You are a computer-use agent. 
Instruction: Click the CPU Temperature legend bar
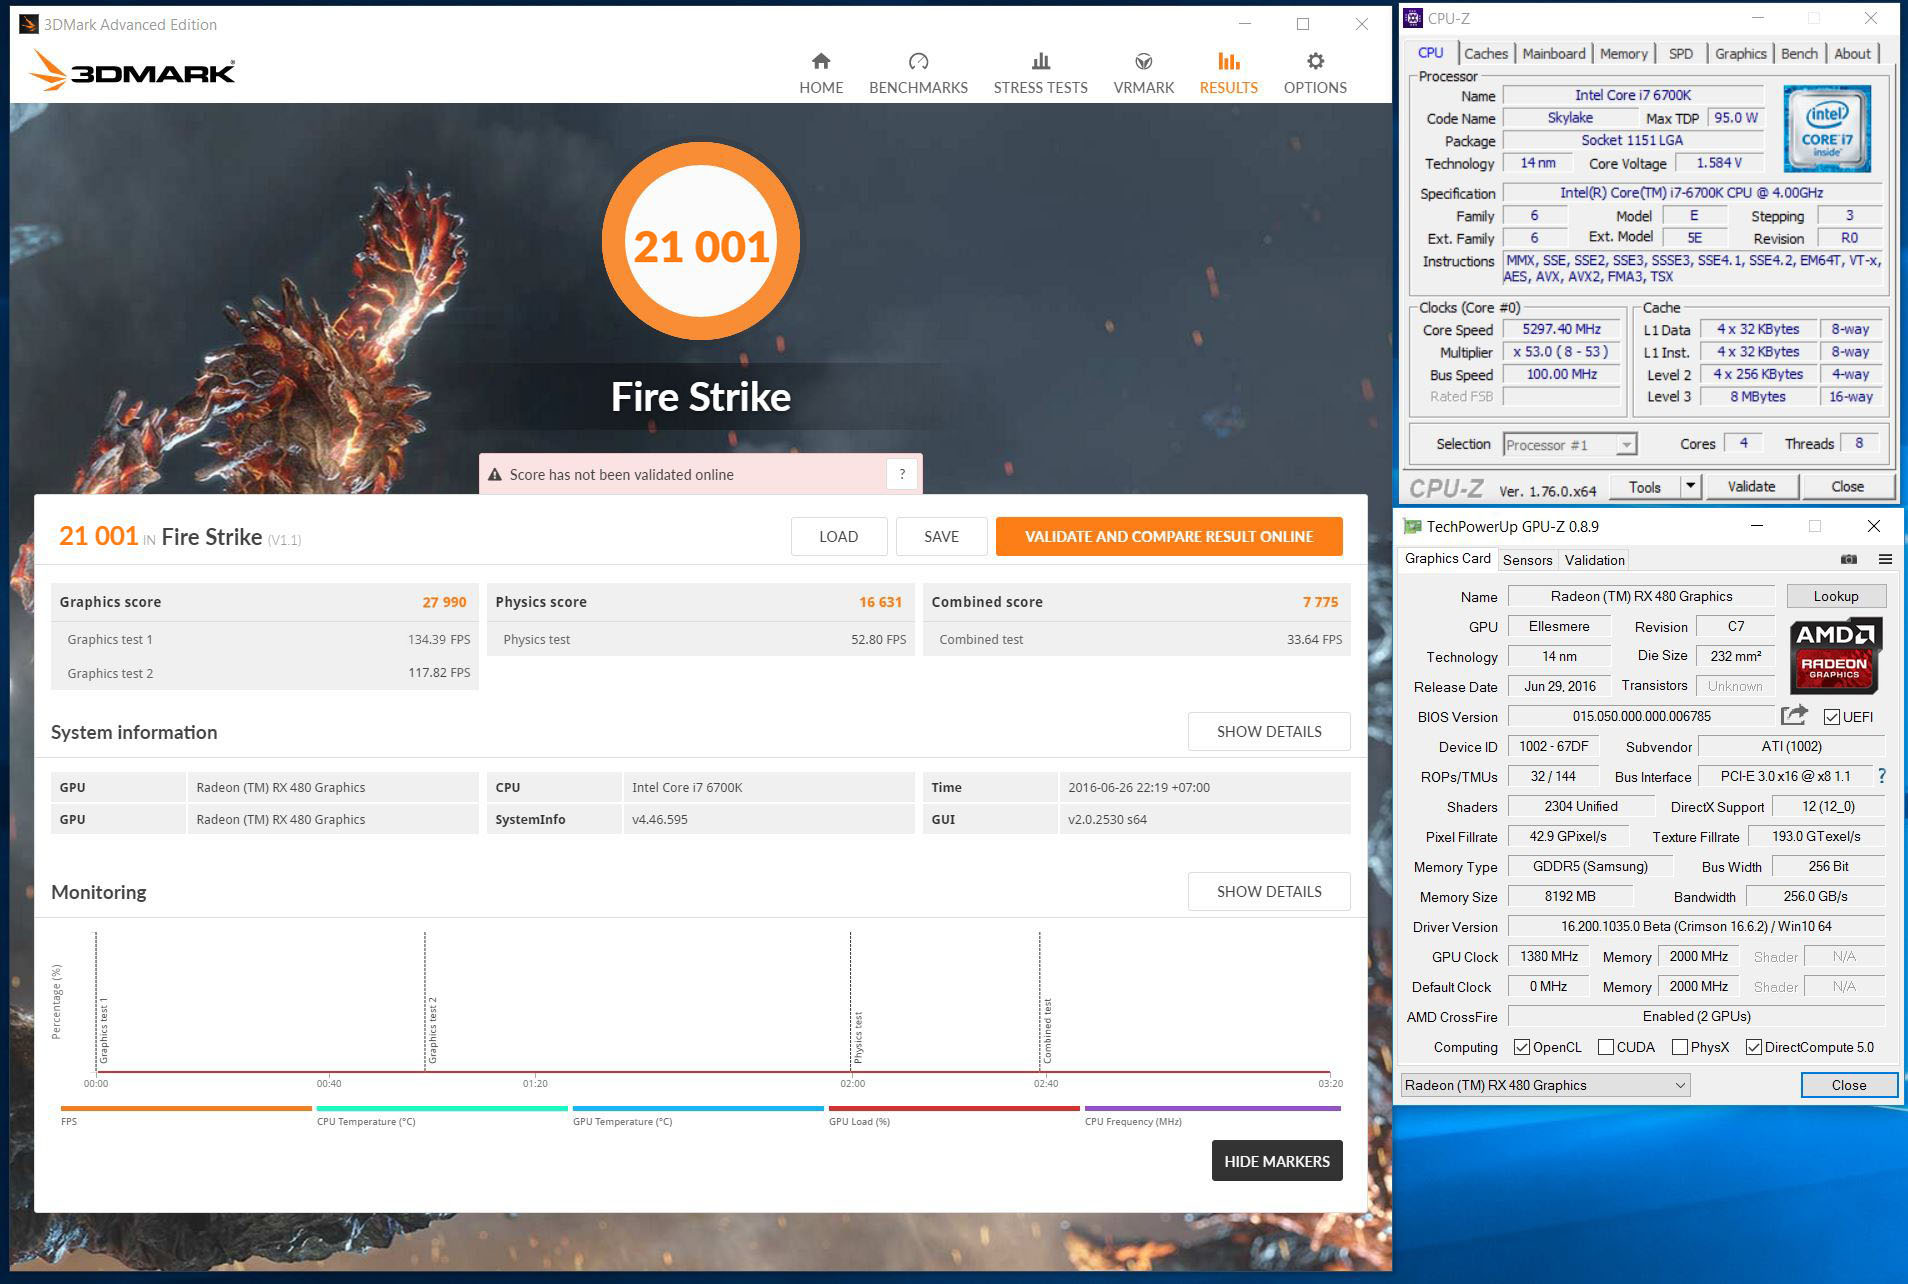[442, 1108]
